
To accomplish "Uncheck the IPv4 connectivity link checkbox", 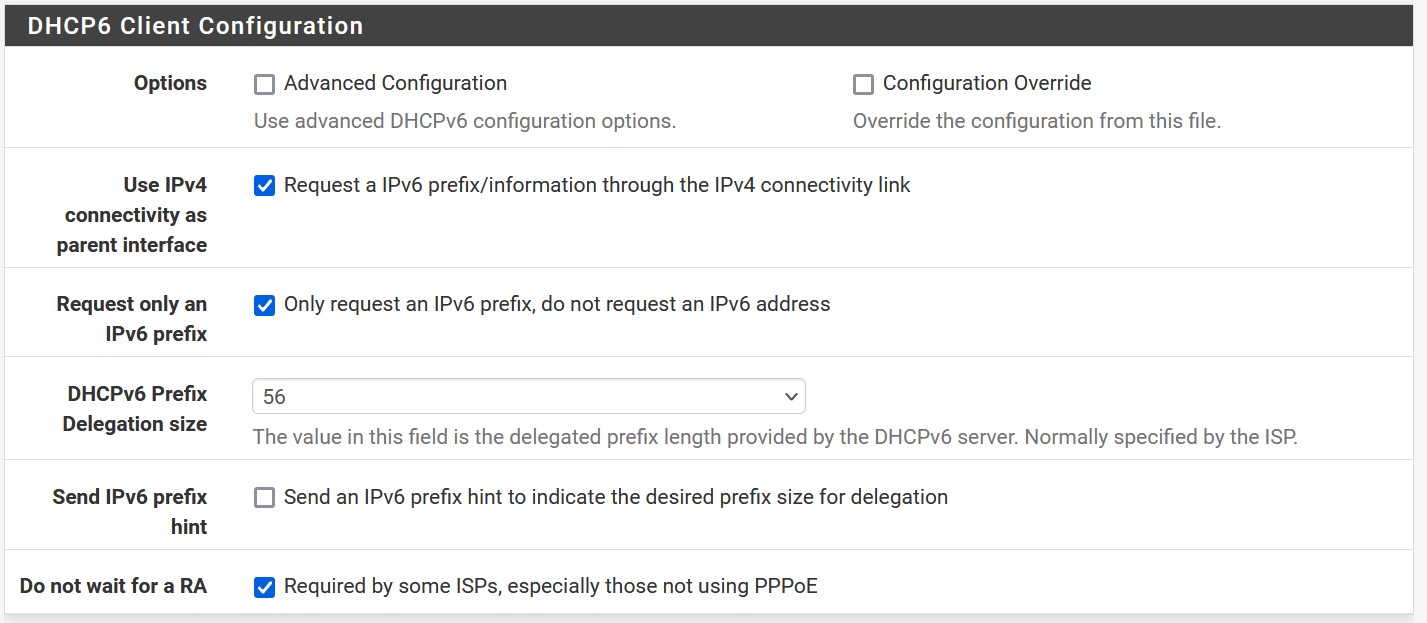I will pos(264,186).
